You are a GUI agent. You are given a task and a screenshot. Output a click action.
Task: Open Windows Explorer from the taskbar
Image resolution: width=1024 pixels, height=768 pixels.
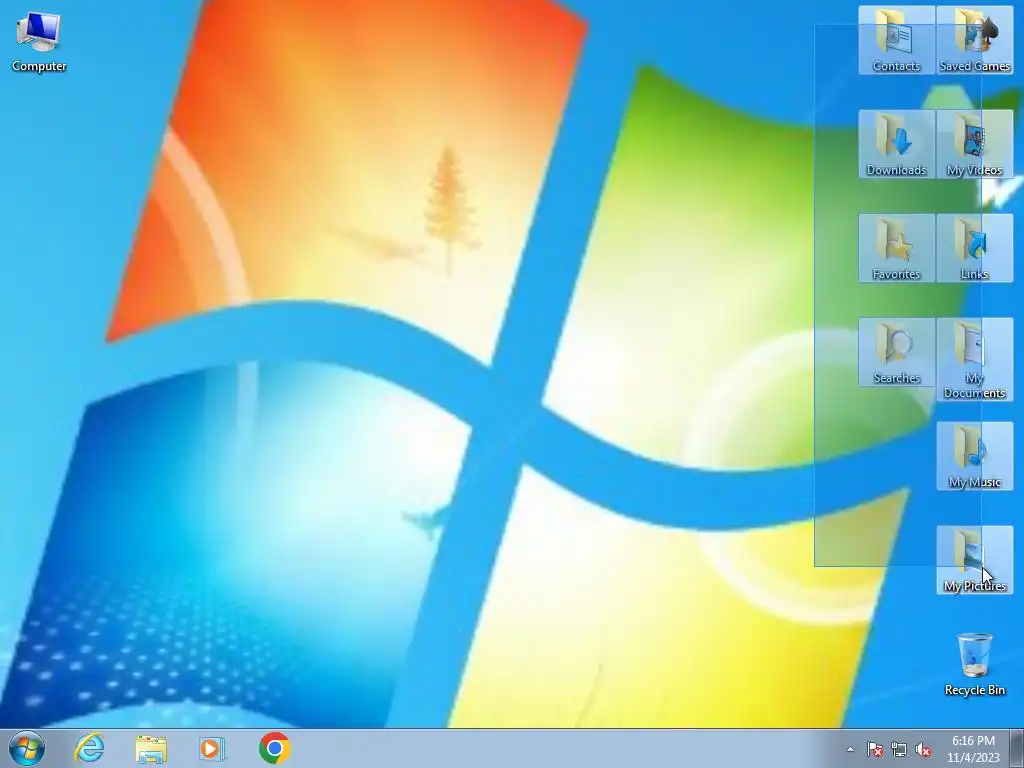(x=151, y=748)
